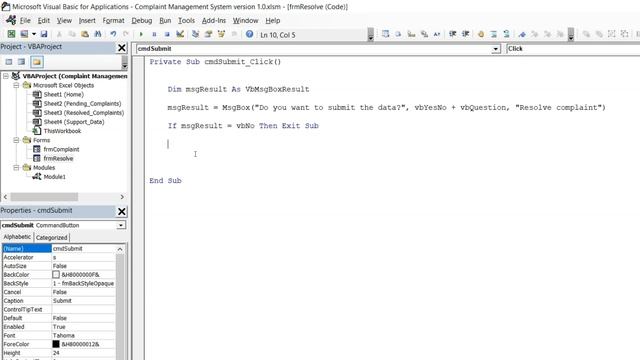The image size is (640, 360).
Task: Open the Edit menu
Action: pyautogui.click(x=43, y=20)
